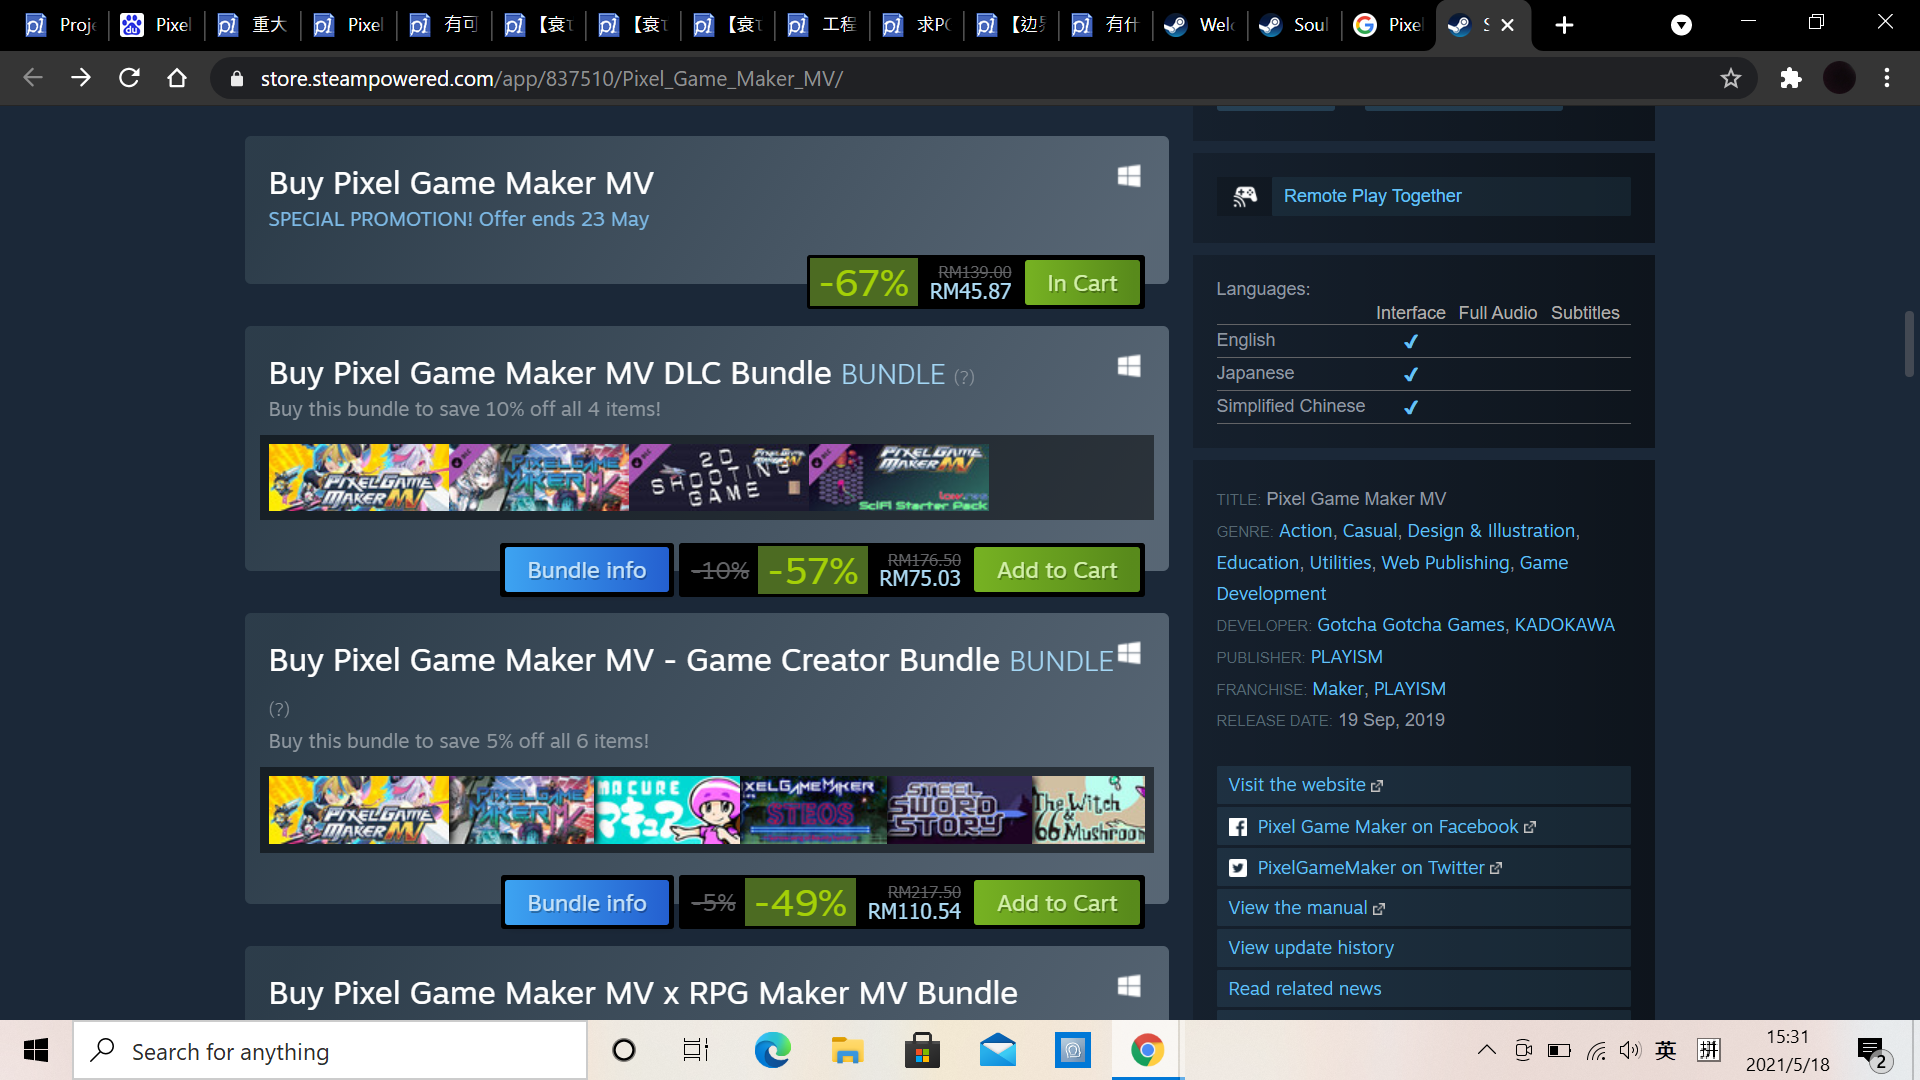Add Game Creator Bundle to cart
The width and height of the screenshot is (1920, 1080).
[1057, 903]
